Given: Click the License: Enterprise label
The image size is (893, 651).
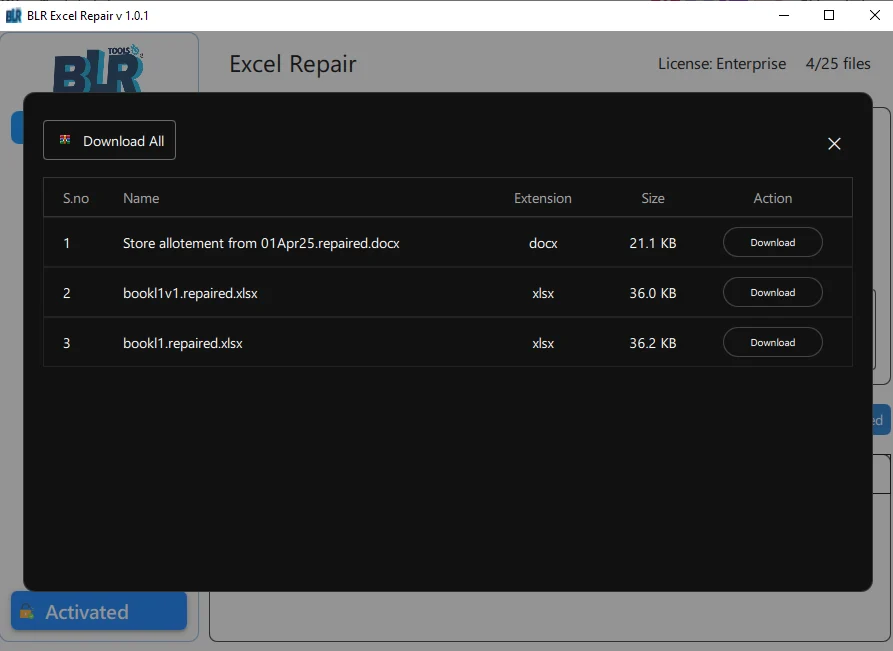Looking at the screenshot, I should click(x=722, y=63).
